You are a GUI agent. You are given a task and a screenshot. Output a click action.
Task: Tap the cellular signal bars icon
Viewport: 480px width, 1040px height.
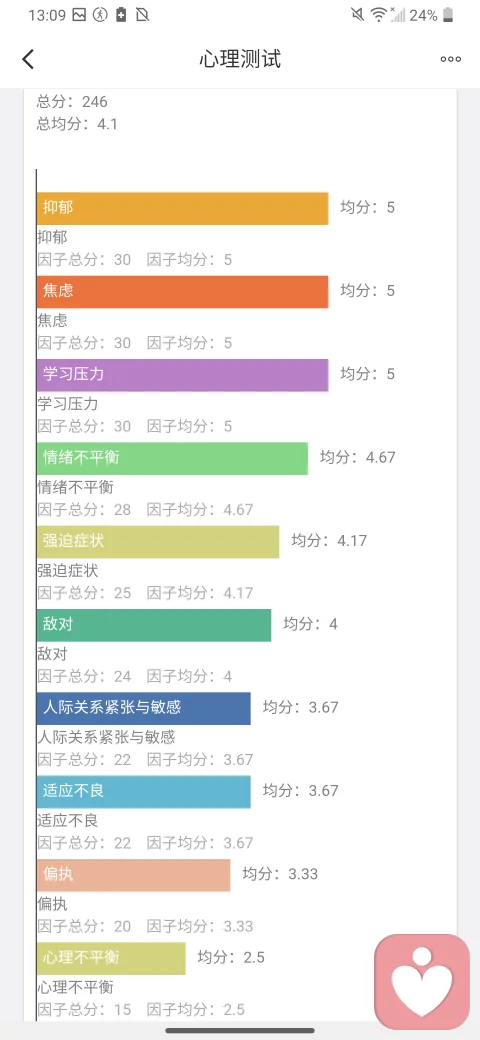coord(397,15)
